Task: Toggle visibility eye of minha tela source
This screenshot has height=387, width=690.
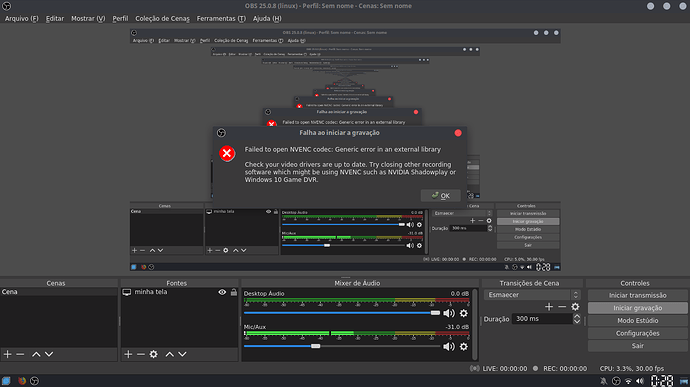Action: tap(222, 292)
